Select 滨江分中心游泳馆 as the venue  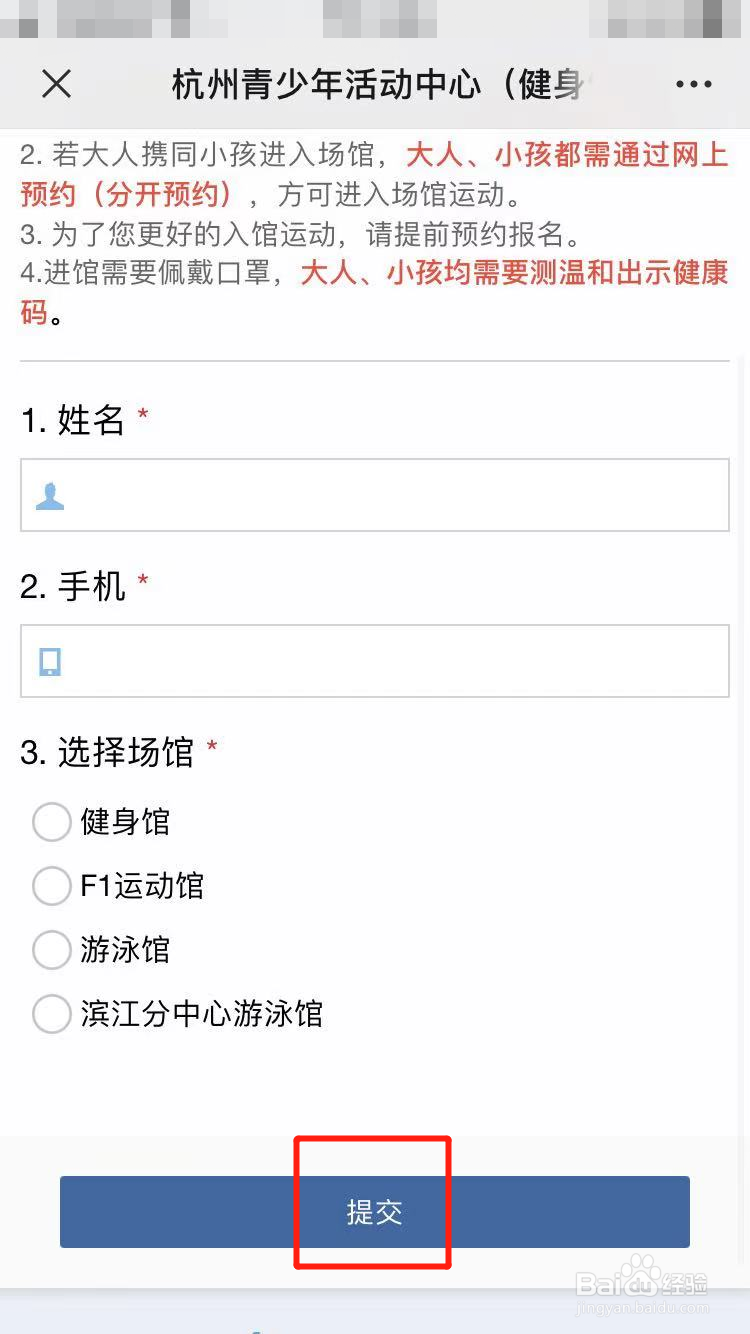coord(52,1014)
